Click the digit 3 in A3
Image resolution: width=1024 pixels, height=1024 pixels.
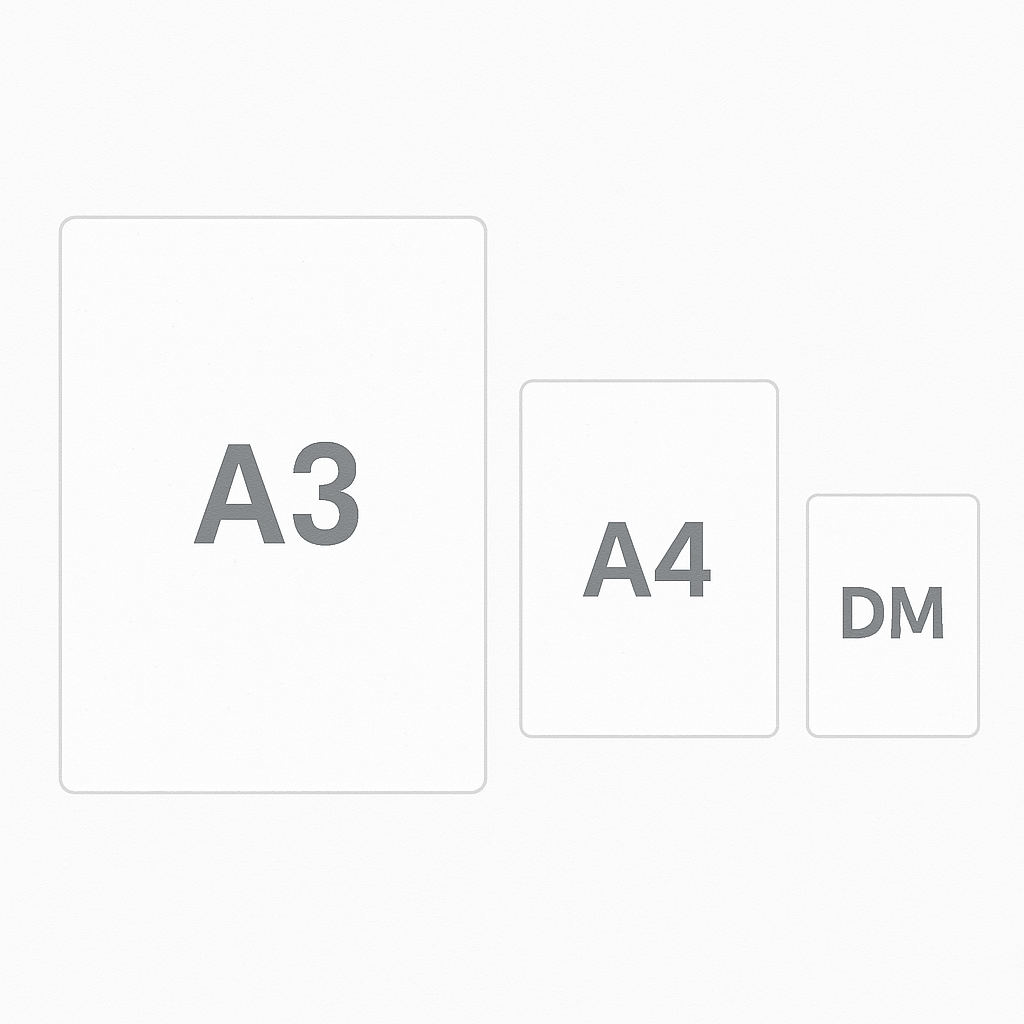click(320, 496)
